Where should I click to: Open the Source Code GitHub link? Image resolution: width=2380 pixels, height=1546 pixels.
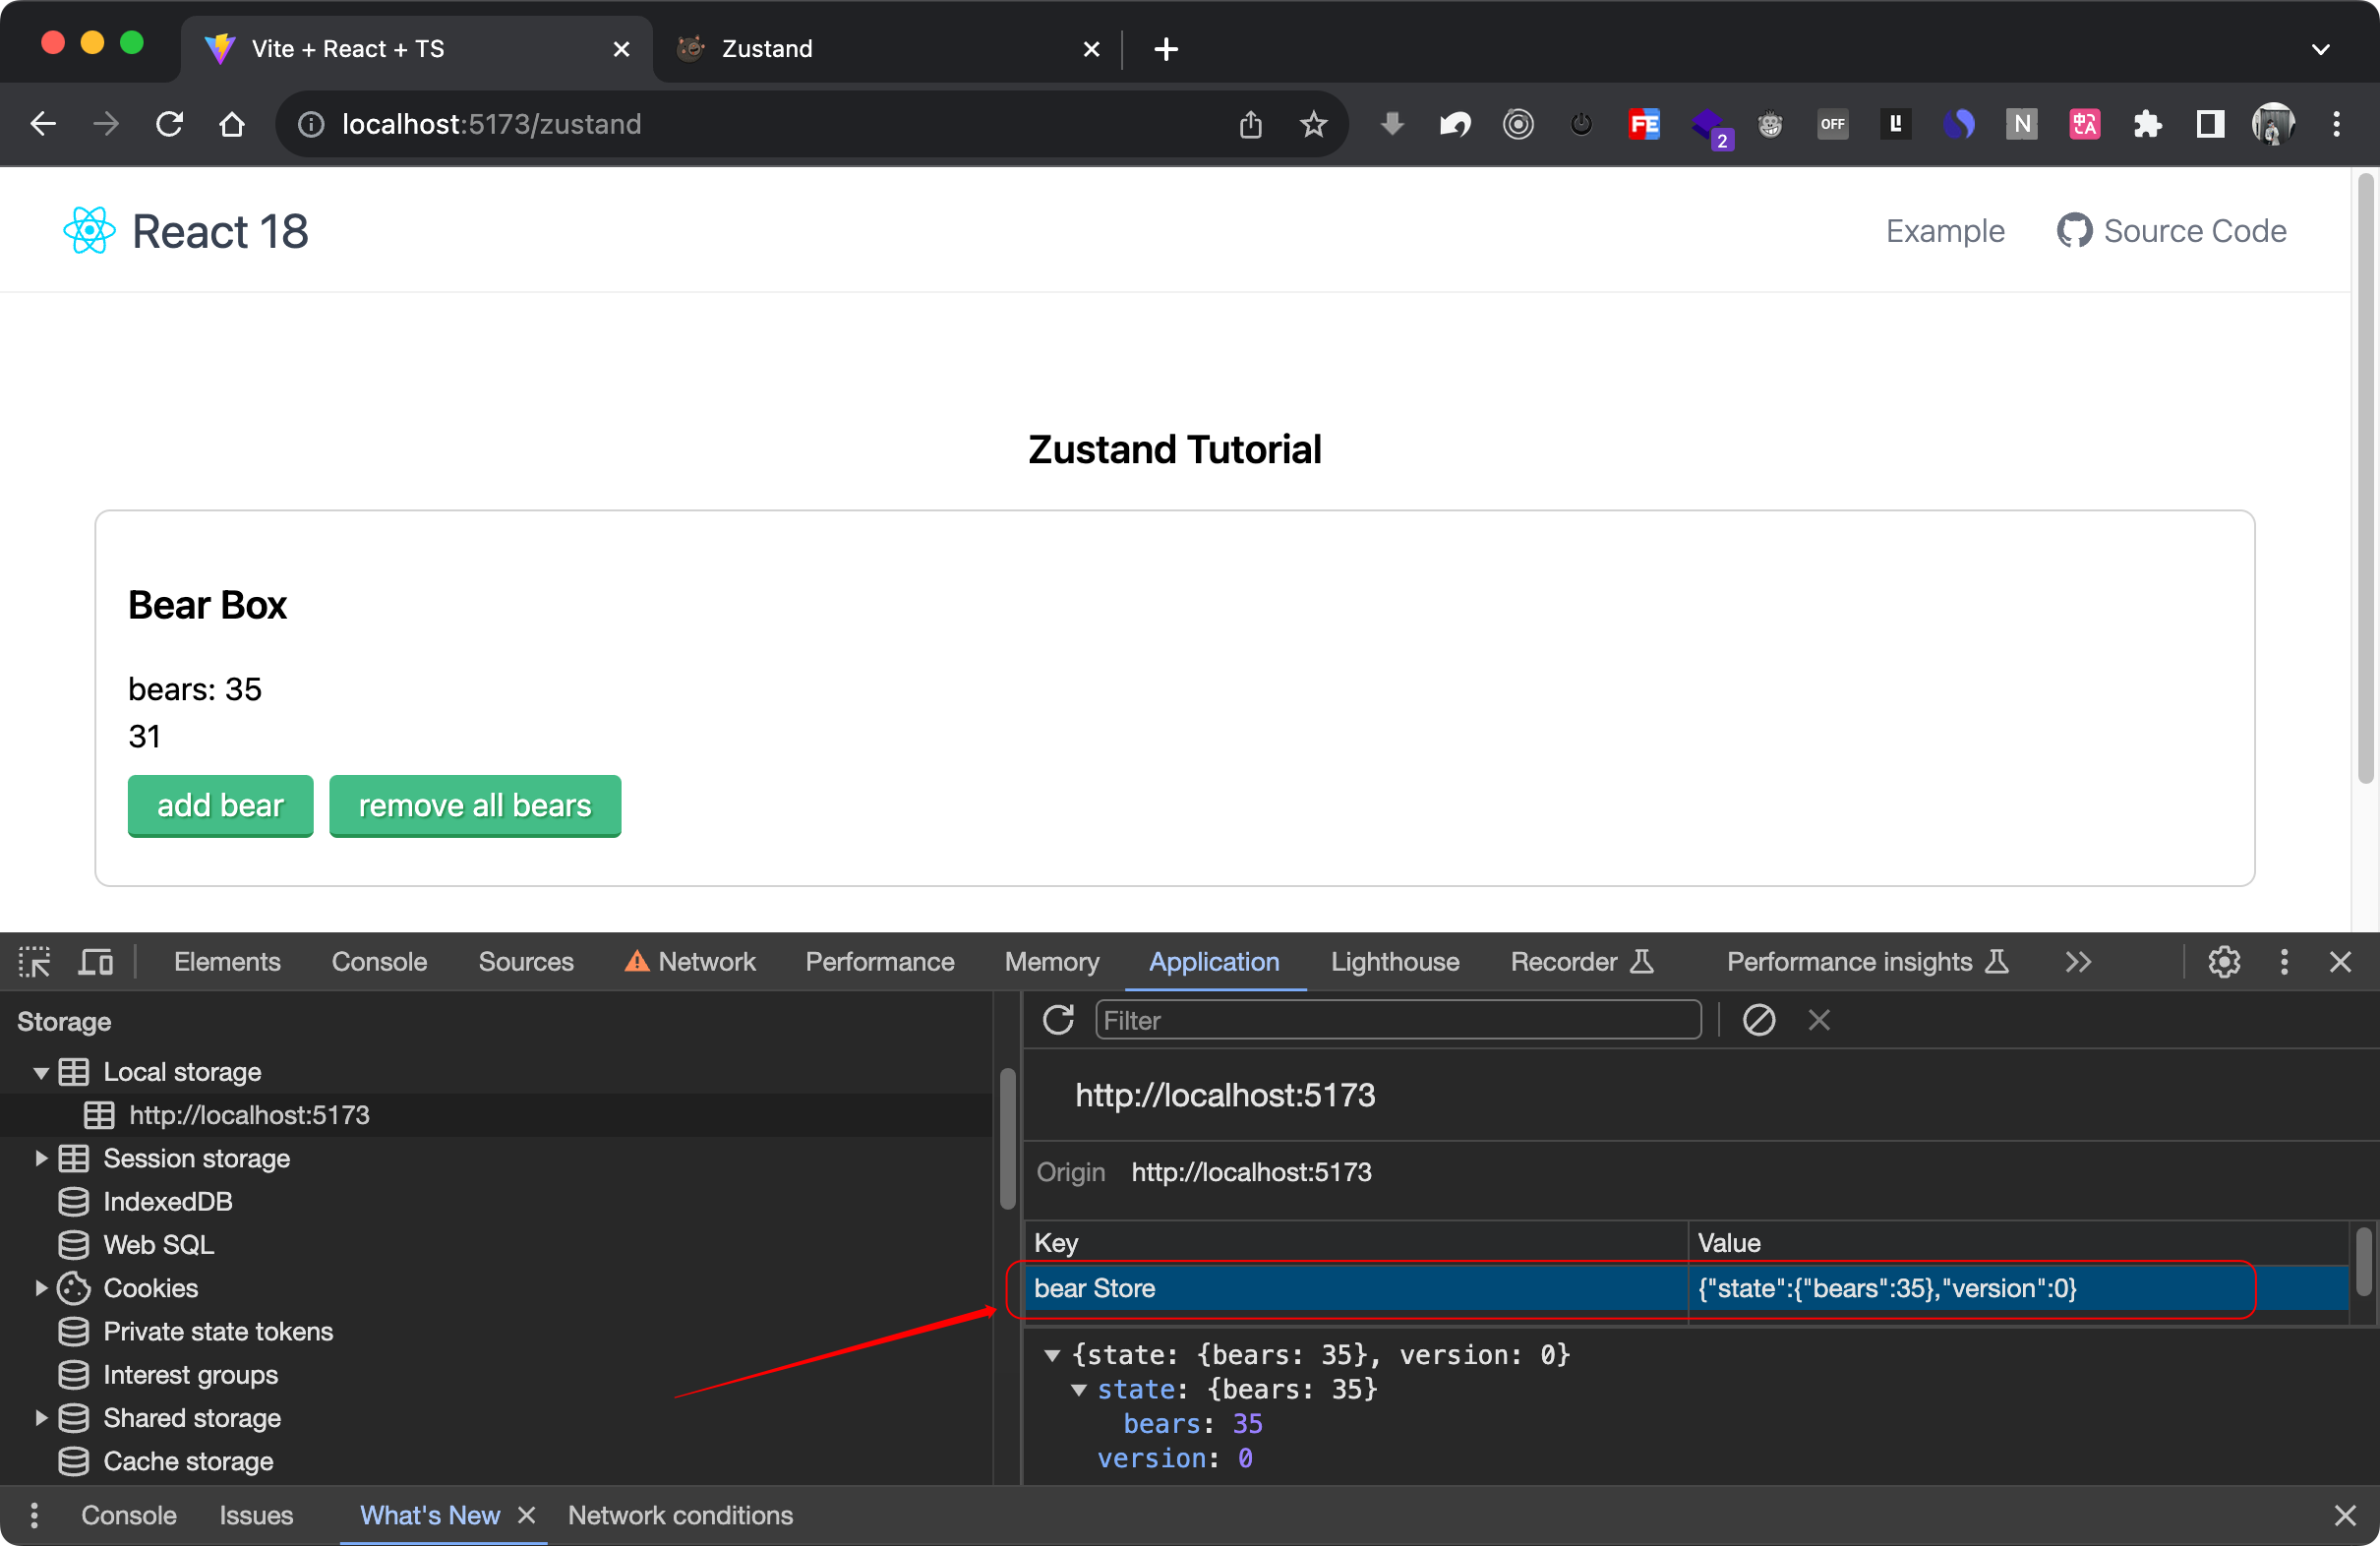[x=2172, y=231]
